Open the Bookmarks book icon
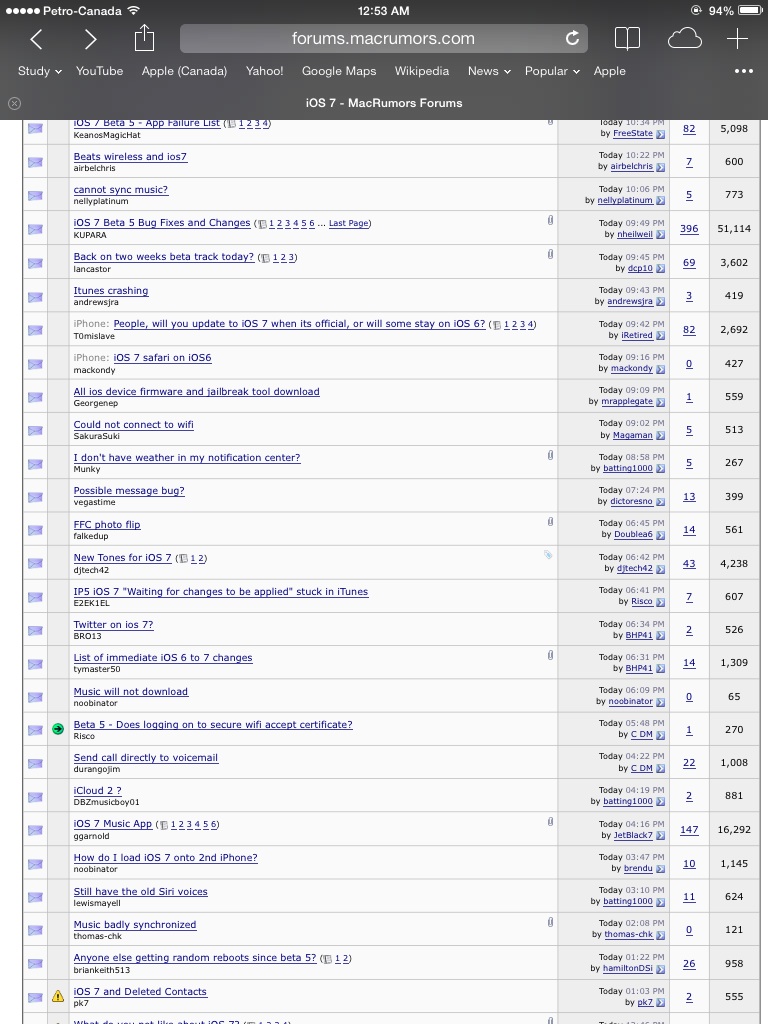The image size is (768, 1024). 627,39
